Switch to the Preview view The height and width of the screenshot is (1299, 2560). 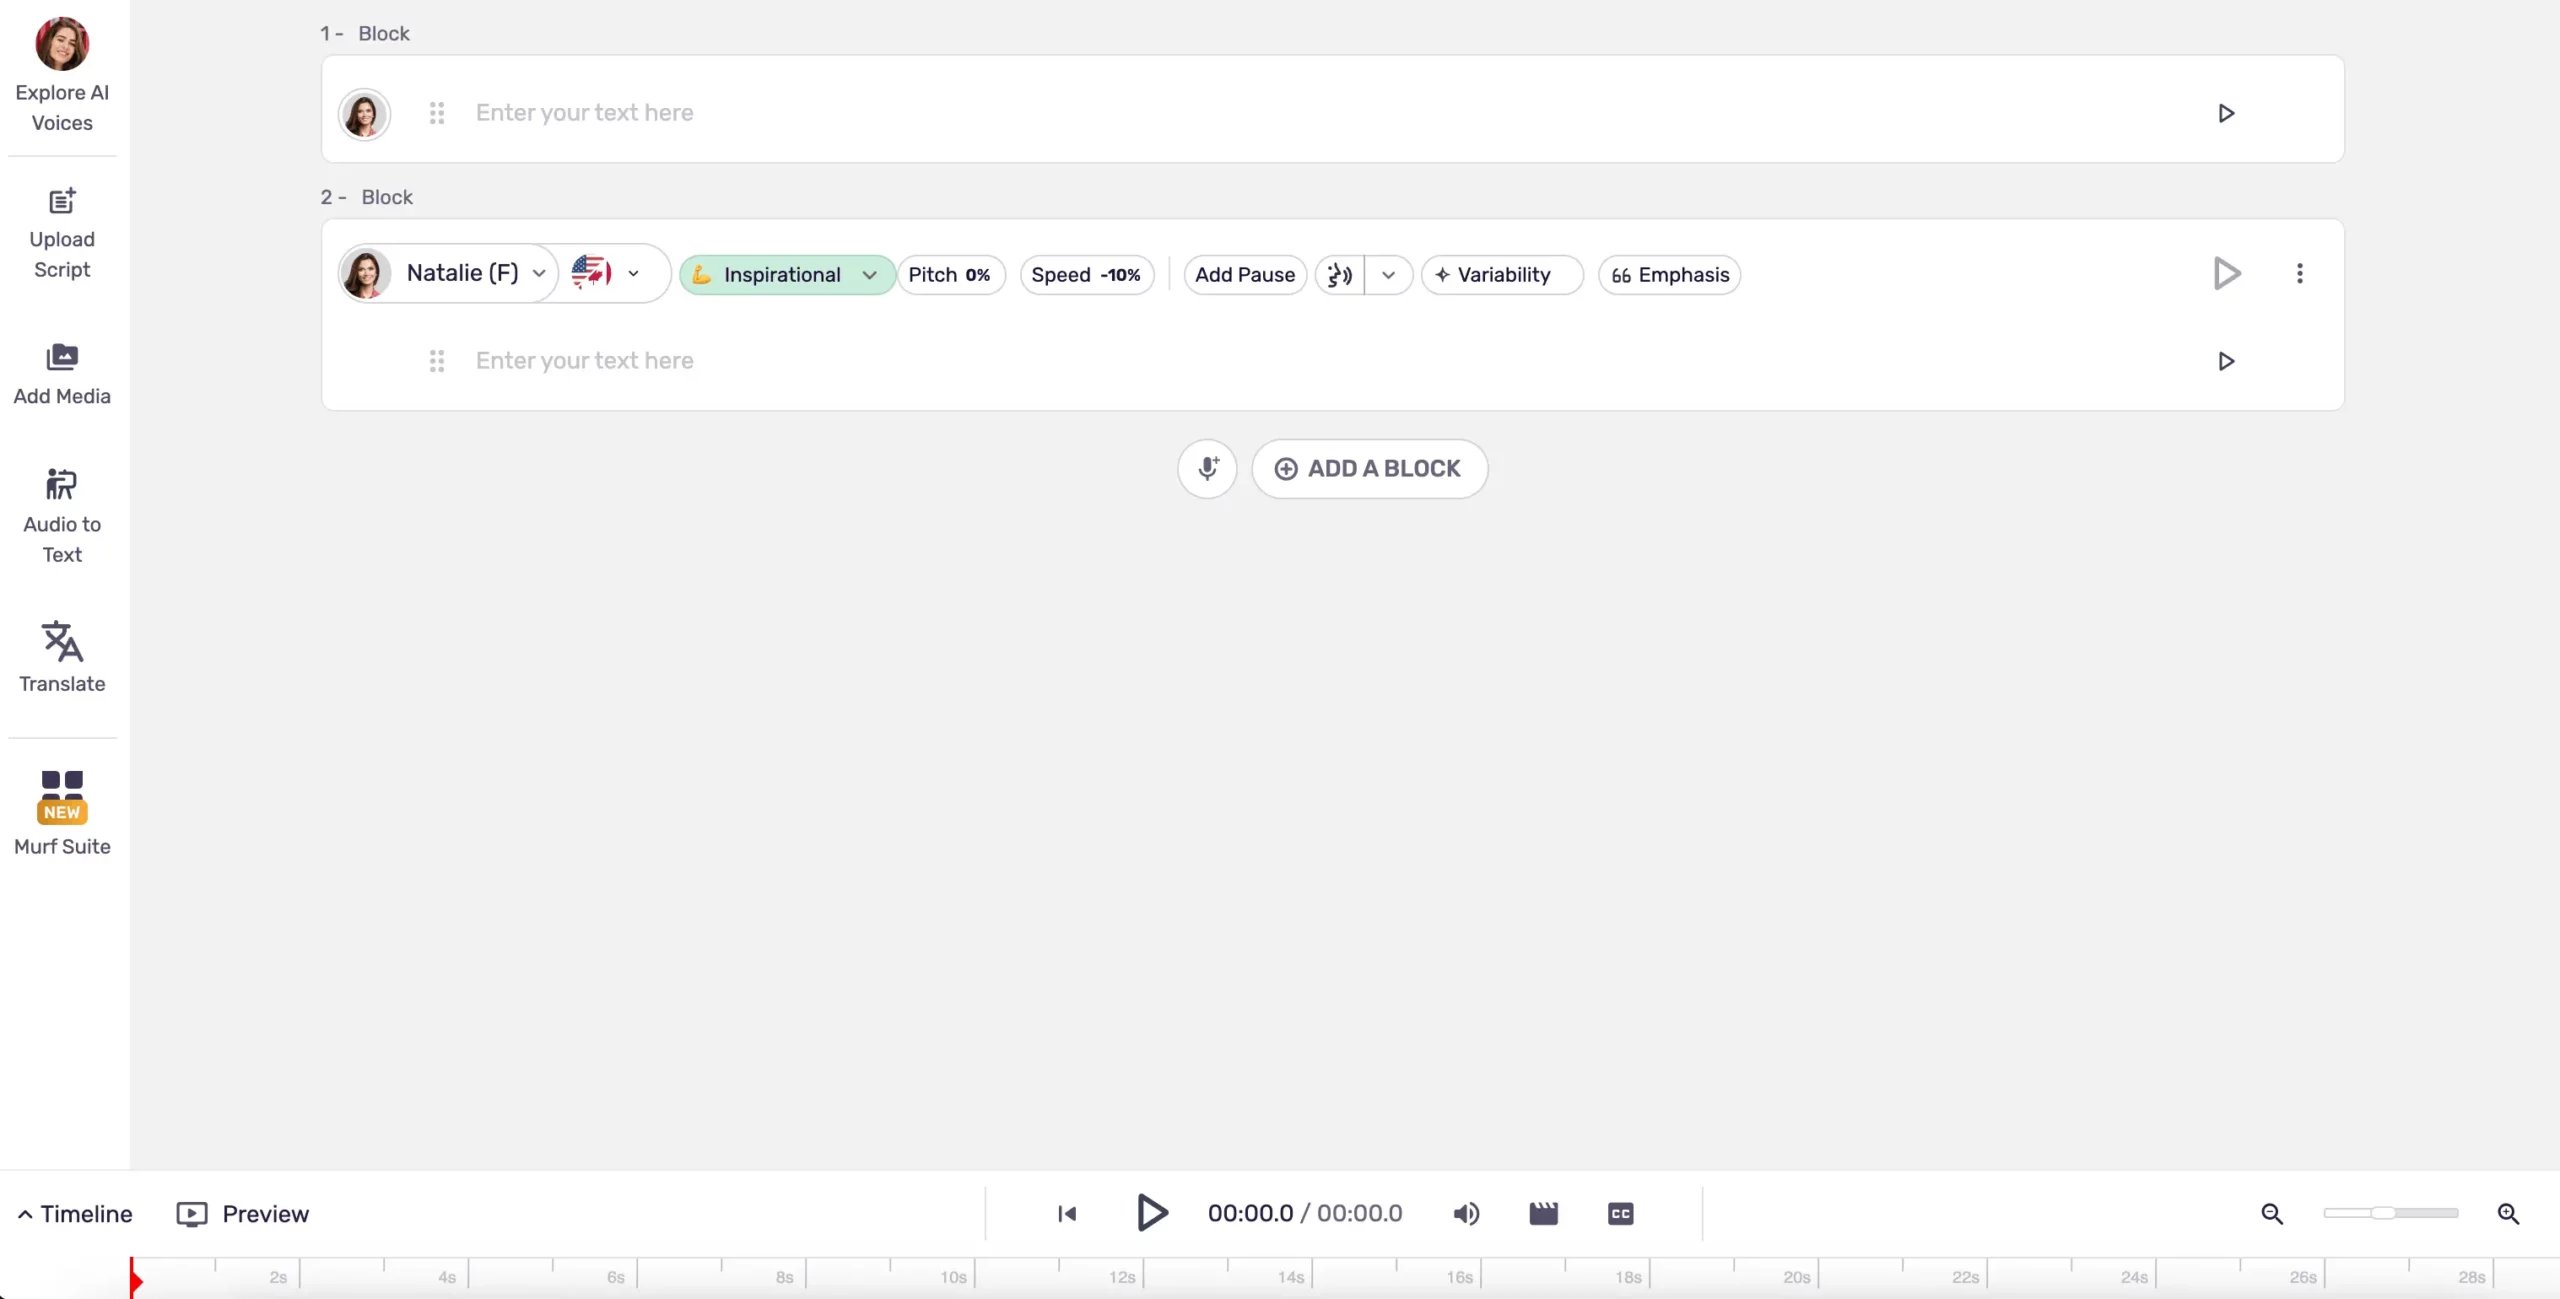pyautogui.click(x=243, y=1213)
